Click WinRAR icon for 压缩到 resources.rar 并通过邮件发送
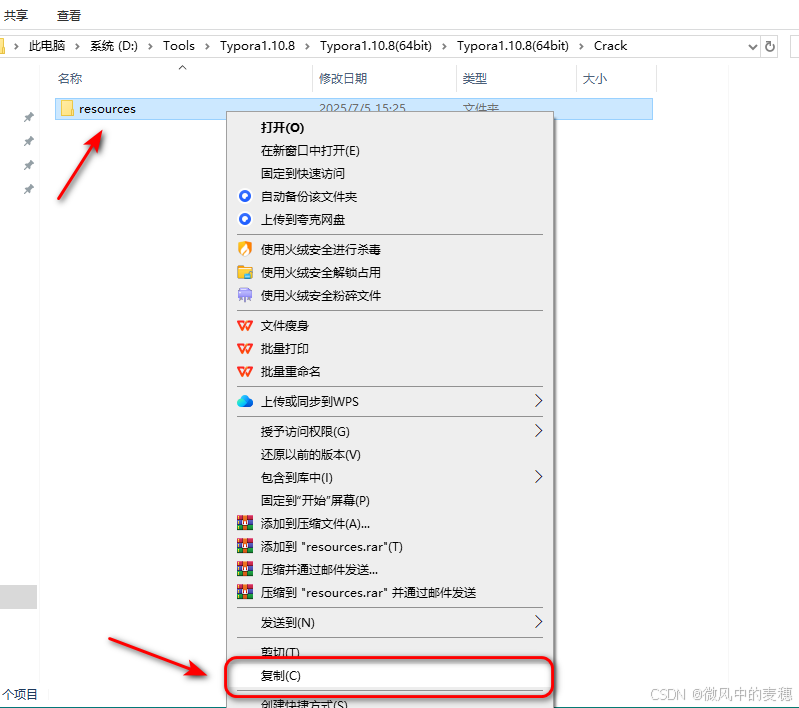Image resolution: width=799 pixels, height=708 pixels. [x=245, y=592]
